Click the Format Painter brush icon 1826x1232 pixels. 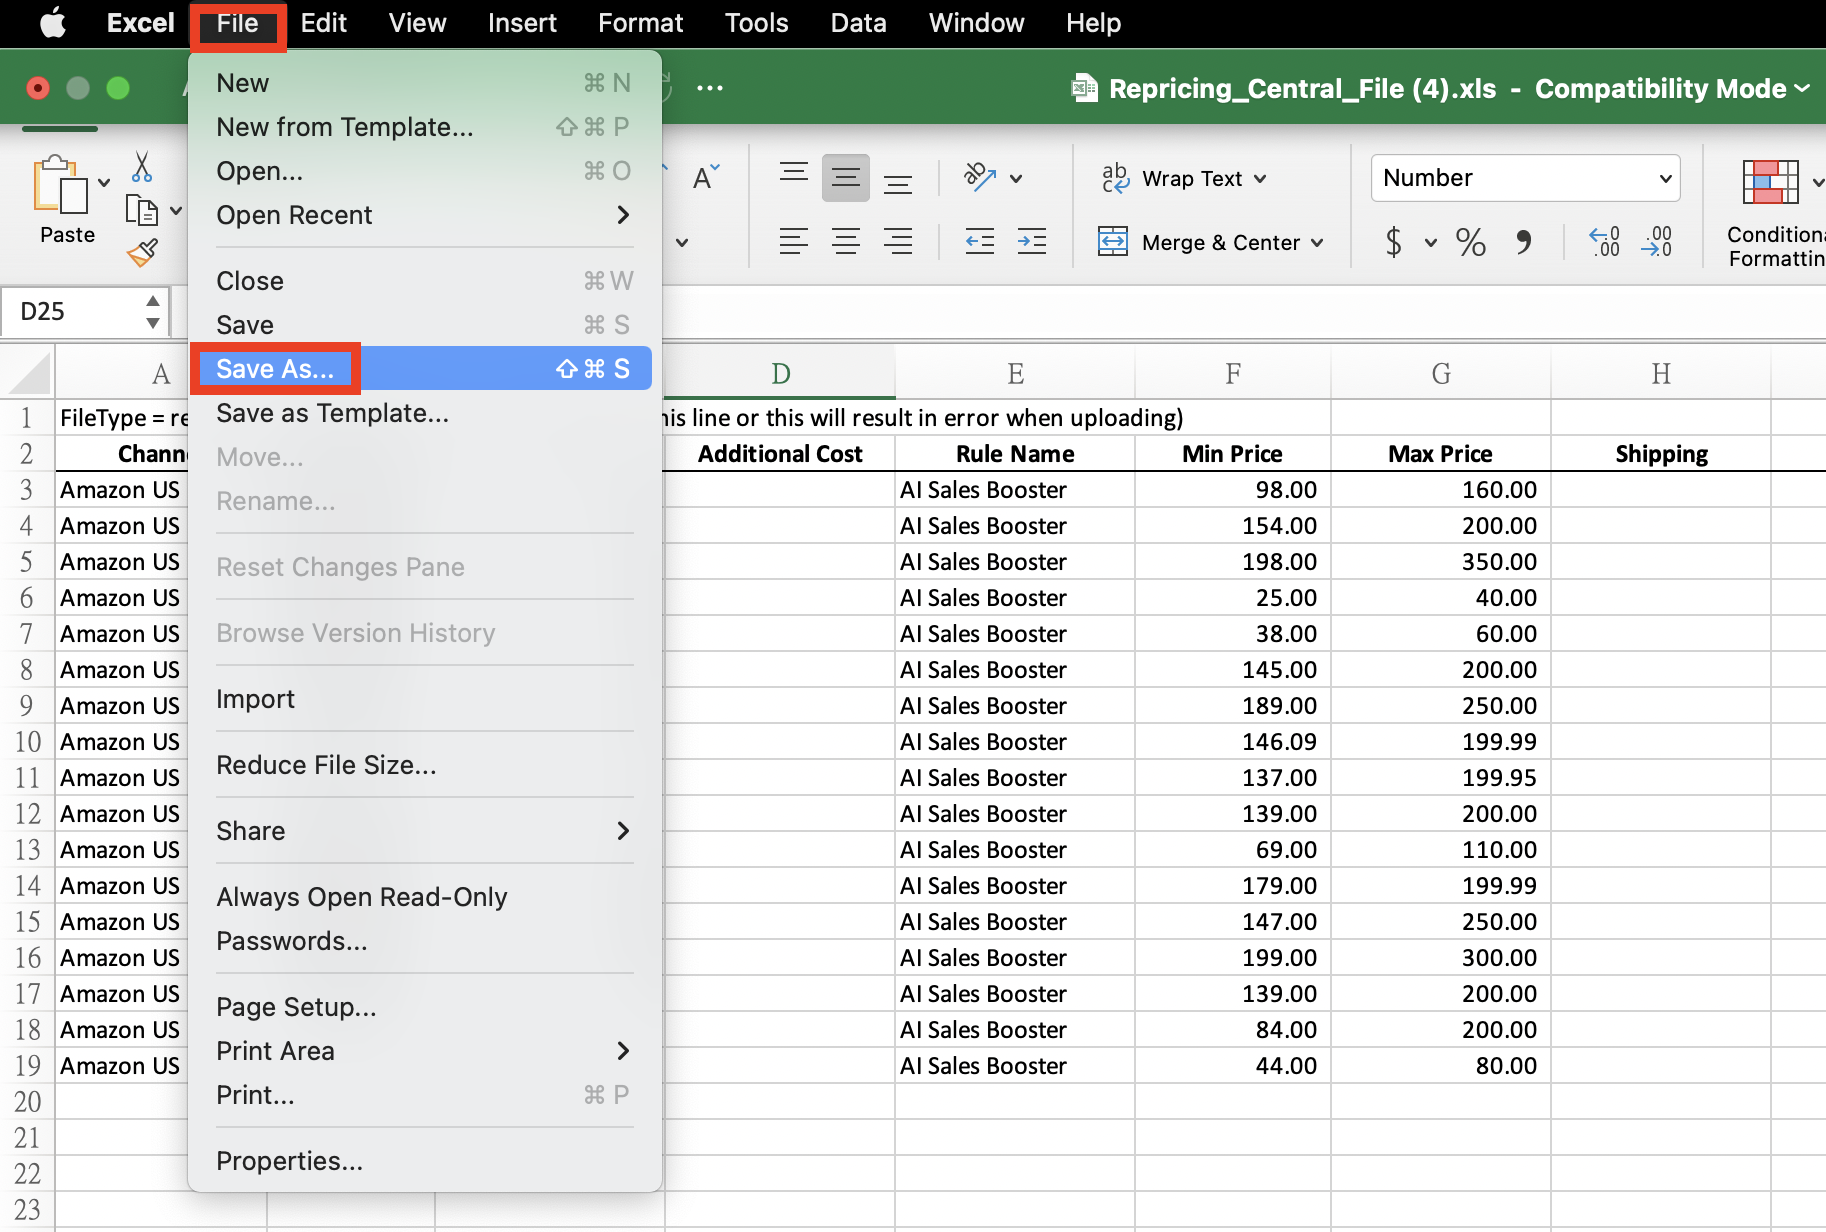pyautogui.click(x=143, y=253)
